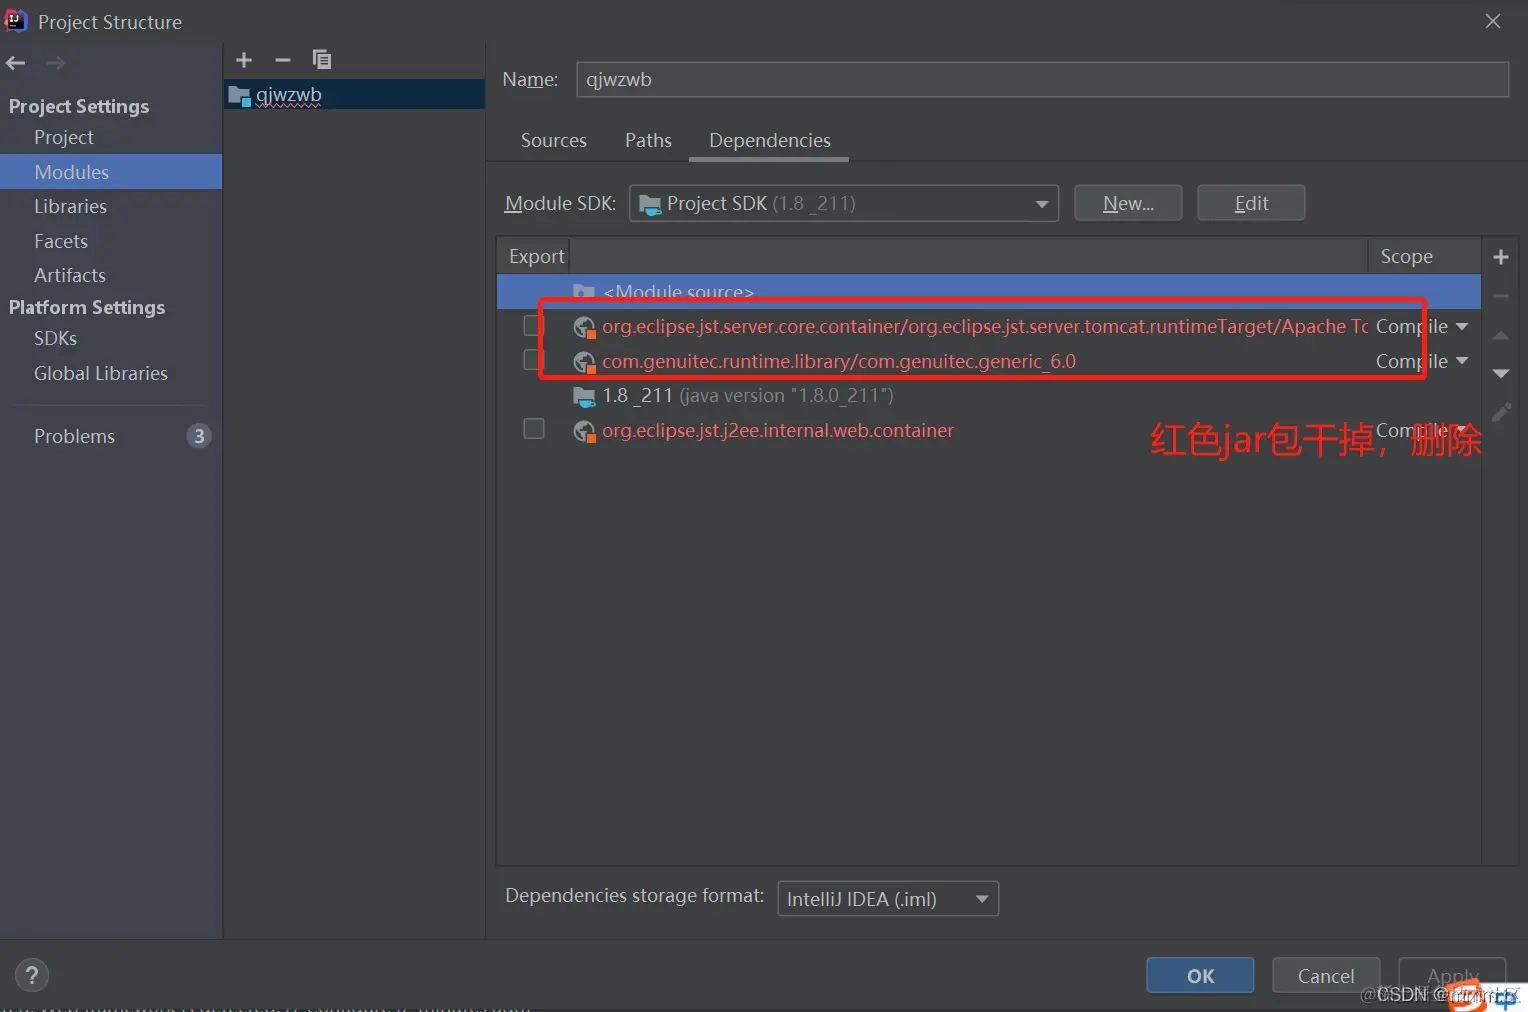Copy the selected module with the copy icon
This screenshot has width=1528, height=1012.
tap(321, 60)
